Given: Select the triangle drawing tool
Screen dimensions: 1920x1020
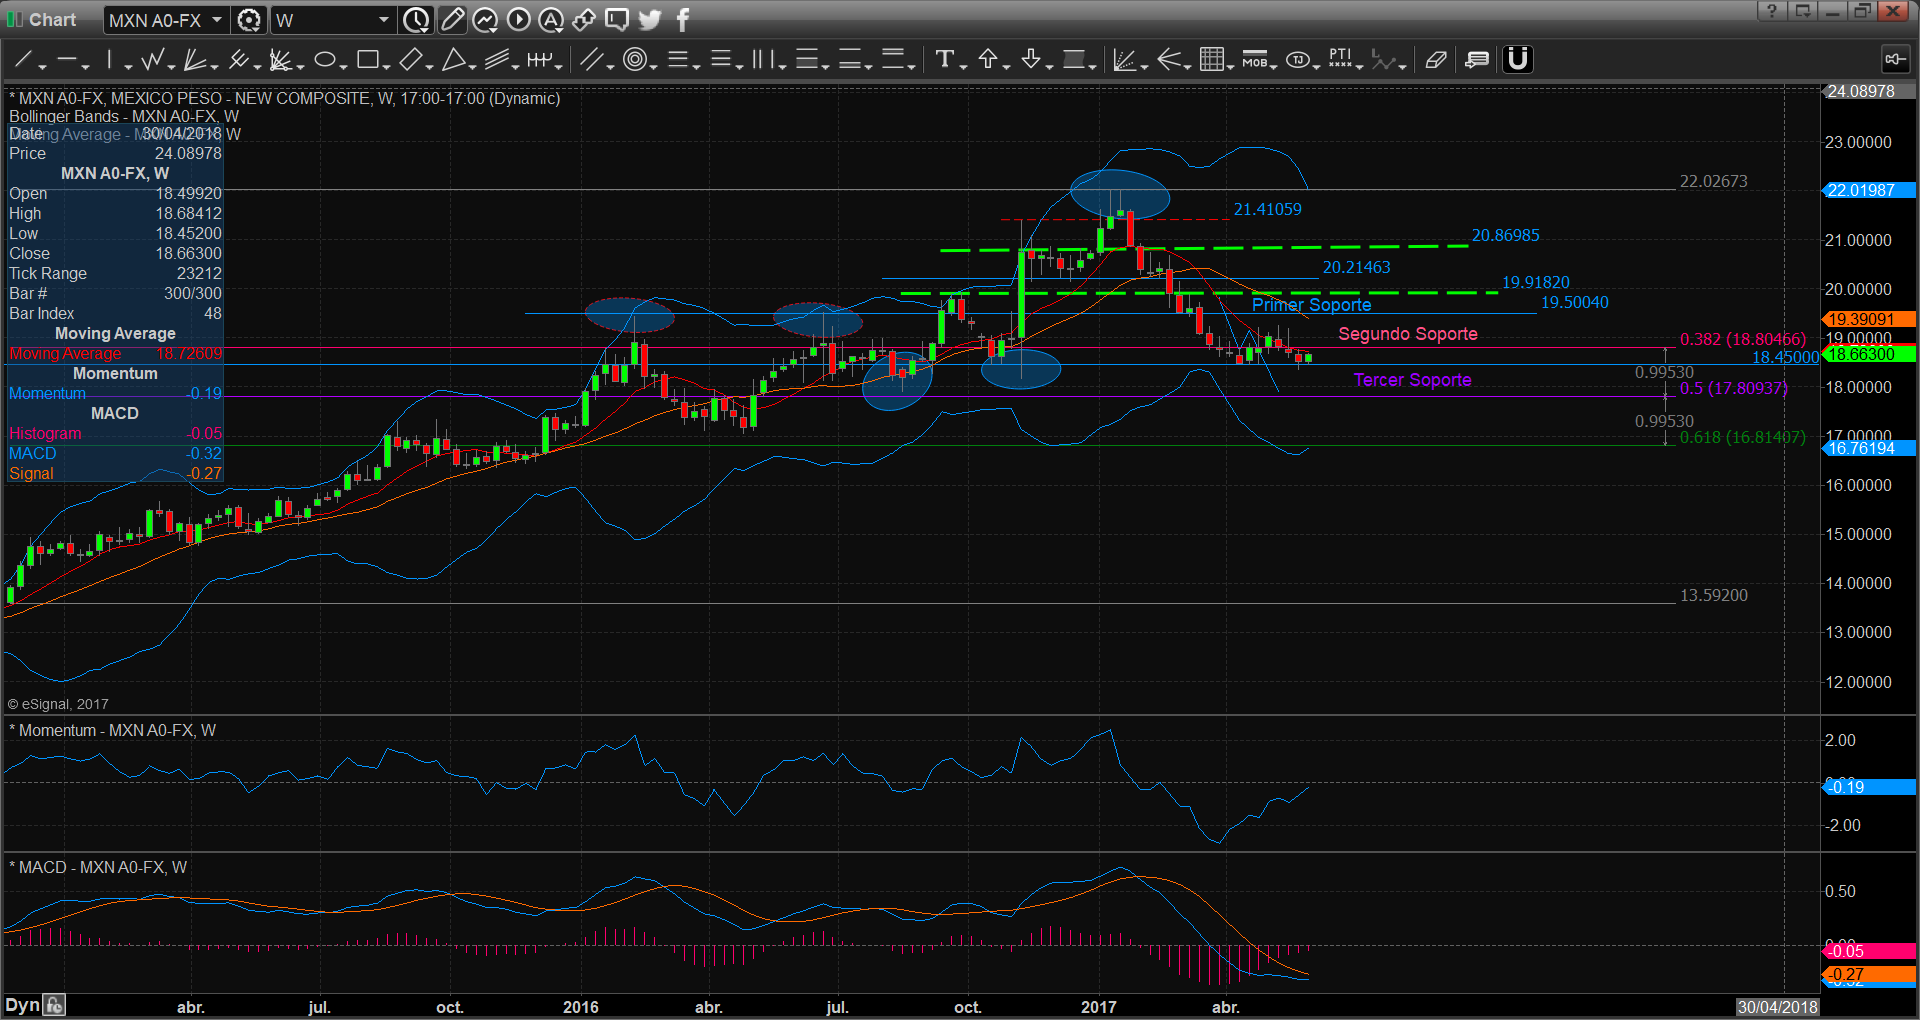Looking at the screenshot, I should 453,60.
